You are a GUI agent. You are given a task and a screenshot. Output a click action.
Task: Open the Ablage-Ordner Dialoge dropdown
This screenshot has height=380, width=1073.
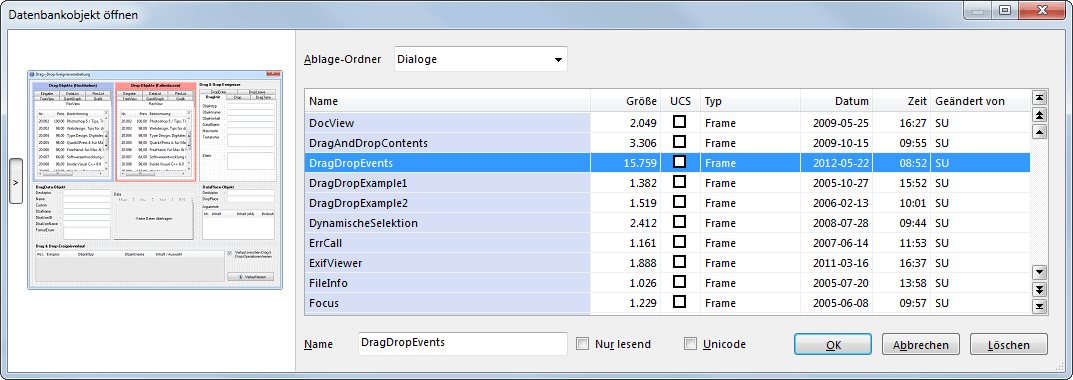pyautogui.click(x=480, y=60)
